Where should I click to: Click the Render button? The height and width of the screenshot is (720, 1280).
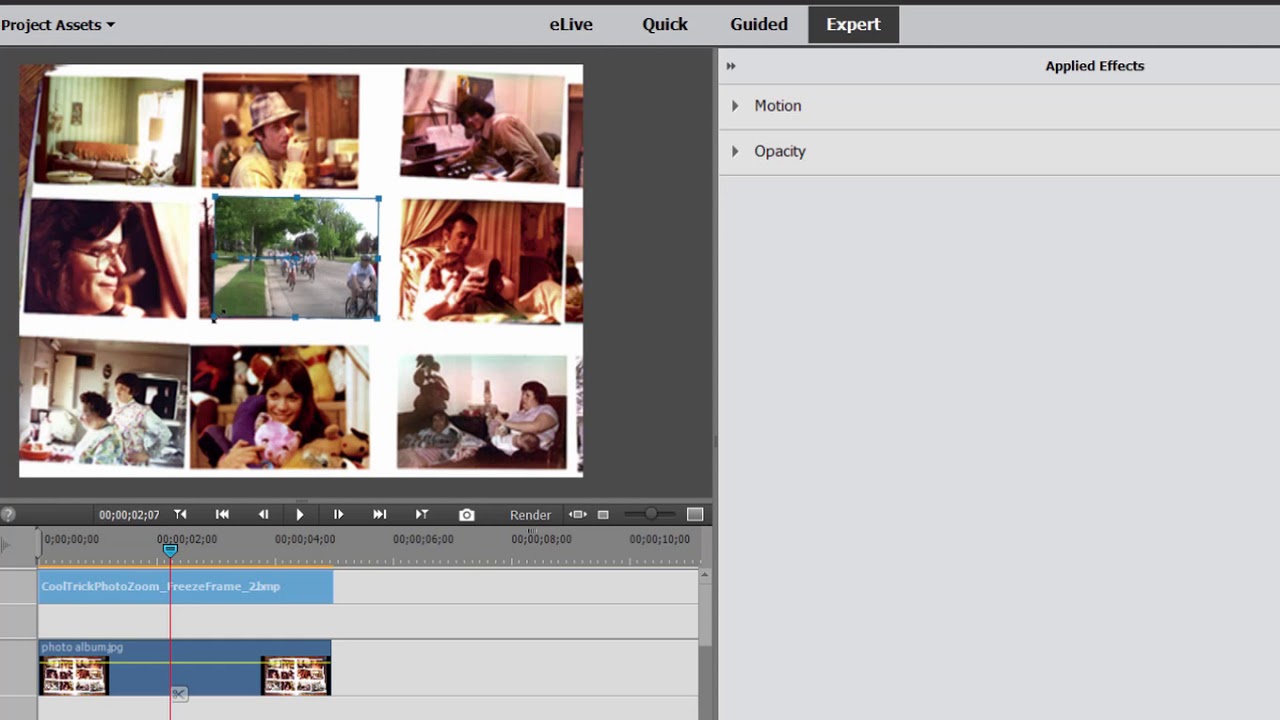tap(530, 515)
